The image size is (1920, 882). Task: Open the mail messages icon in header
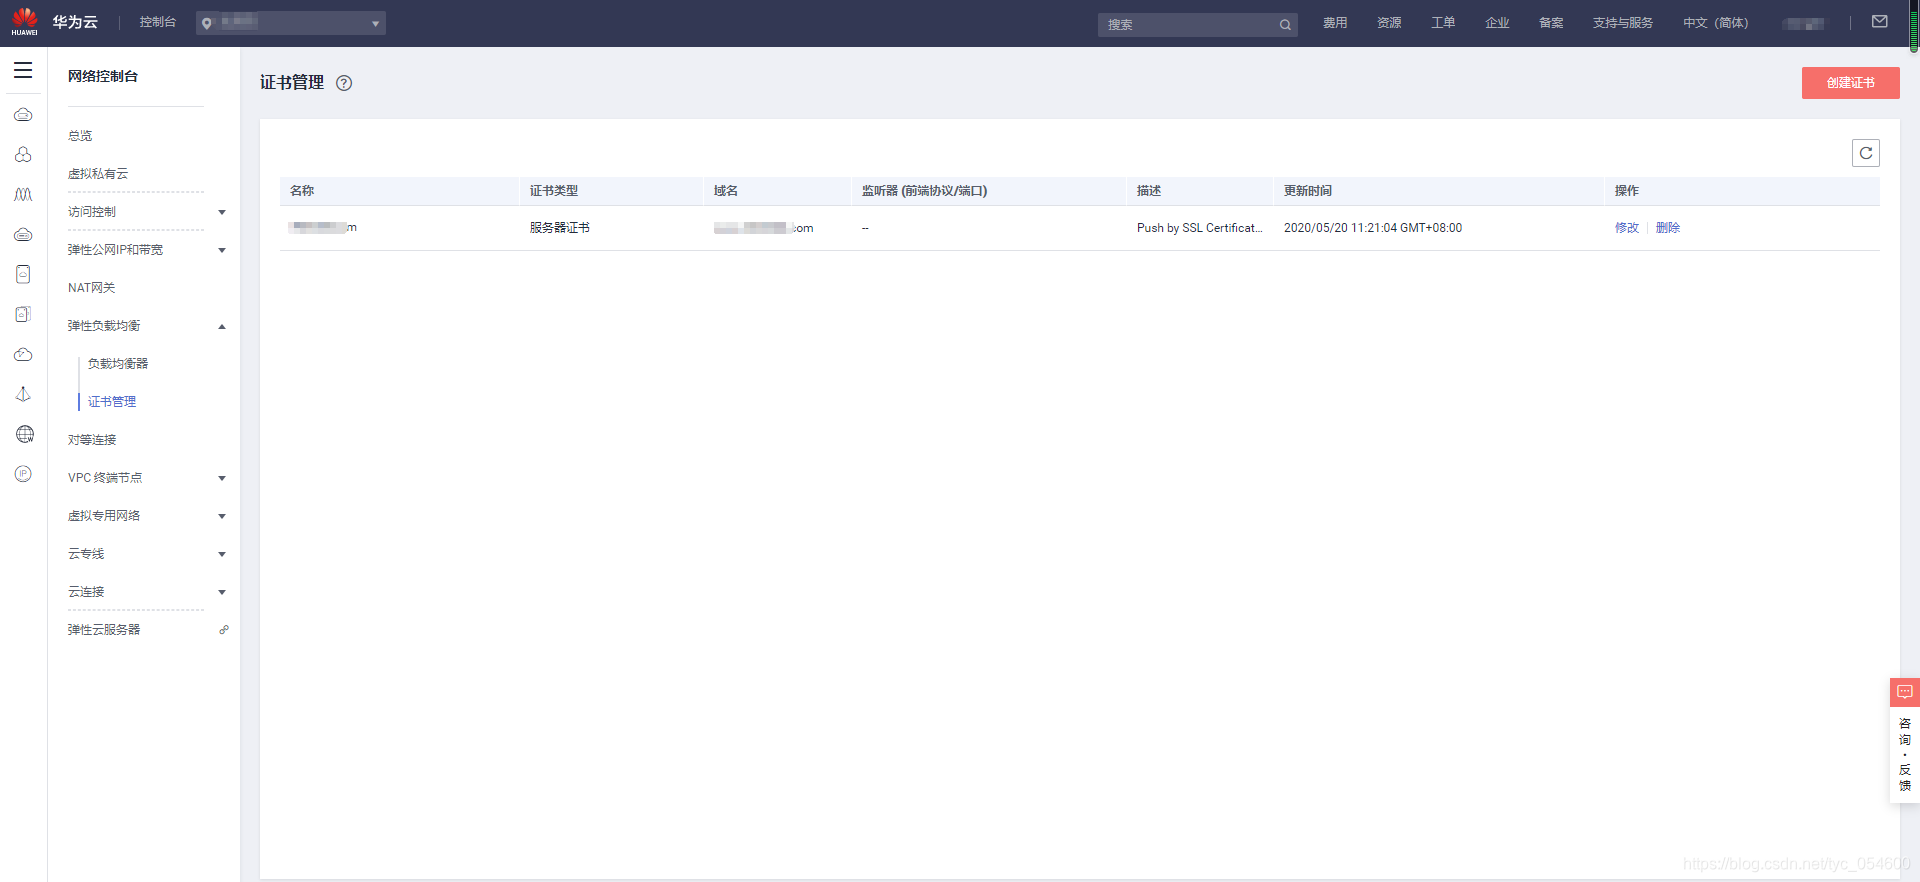point(1880,22)
